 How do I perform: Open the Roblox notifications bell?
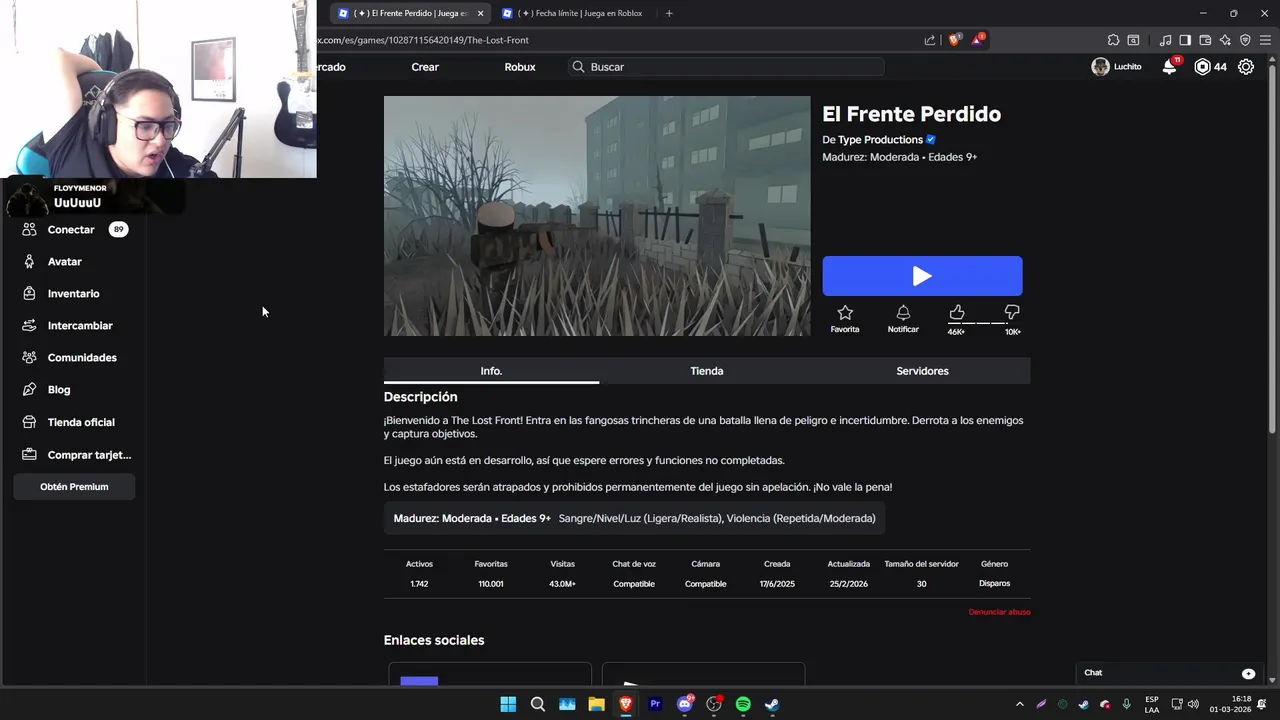tap(1169, 67)
